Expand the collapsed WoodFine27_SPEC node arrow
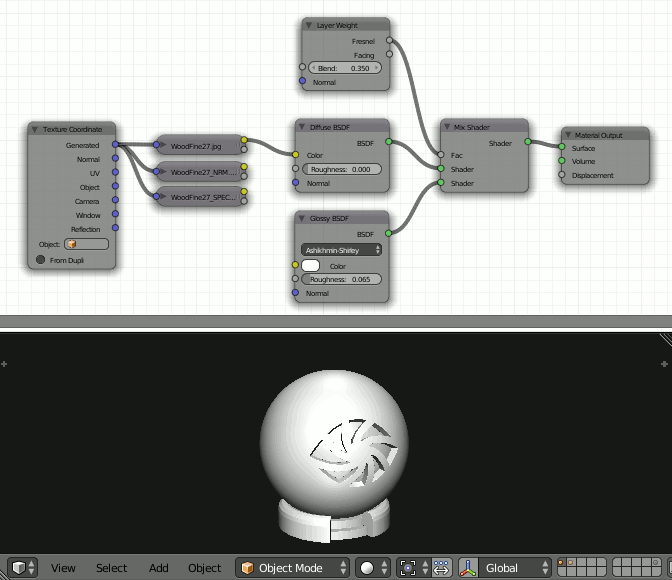672x580 pixels. [x=163, y=196]
